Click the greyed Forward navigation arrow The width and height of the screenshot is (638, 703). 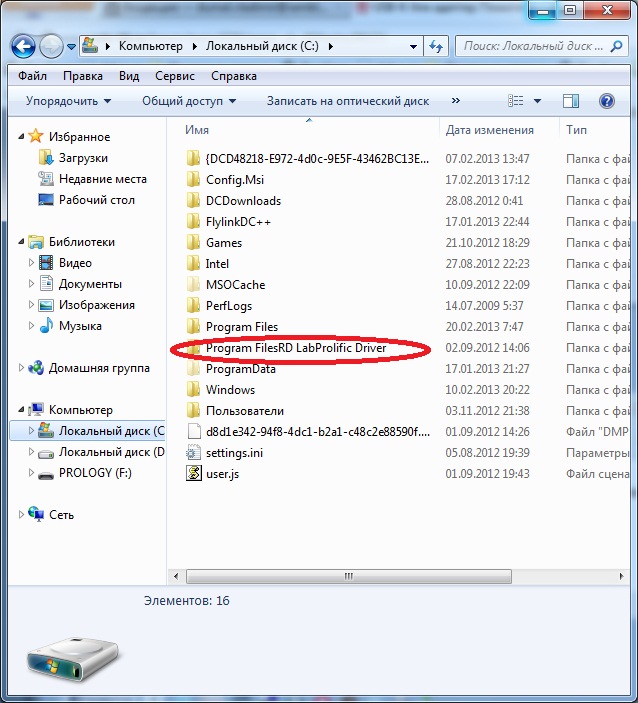(51, 47)
